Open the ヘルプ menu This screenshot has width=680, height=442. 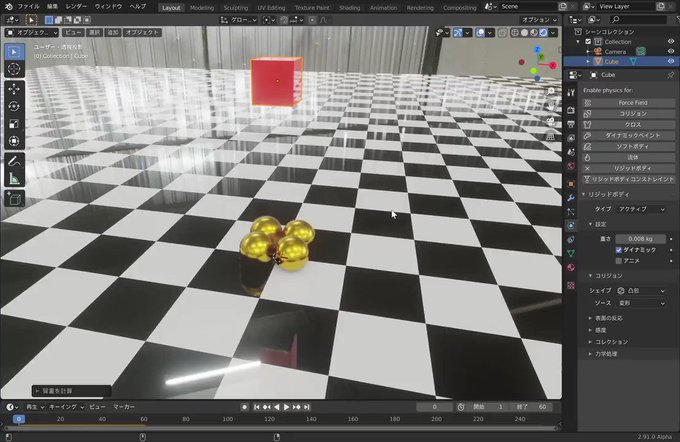[x=138, y=7]
